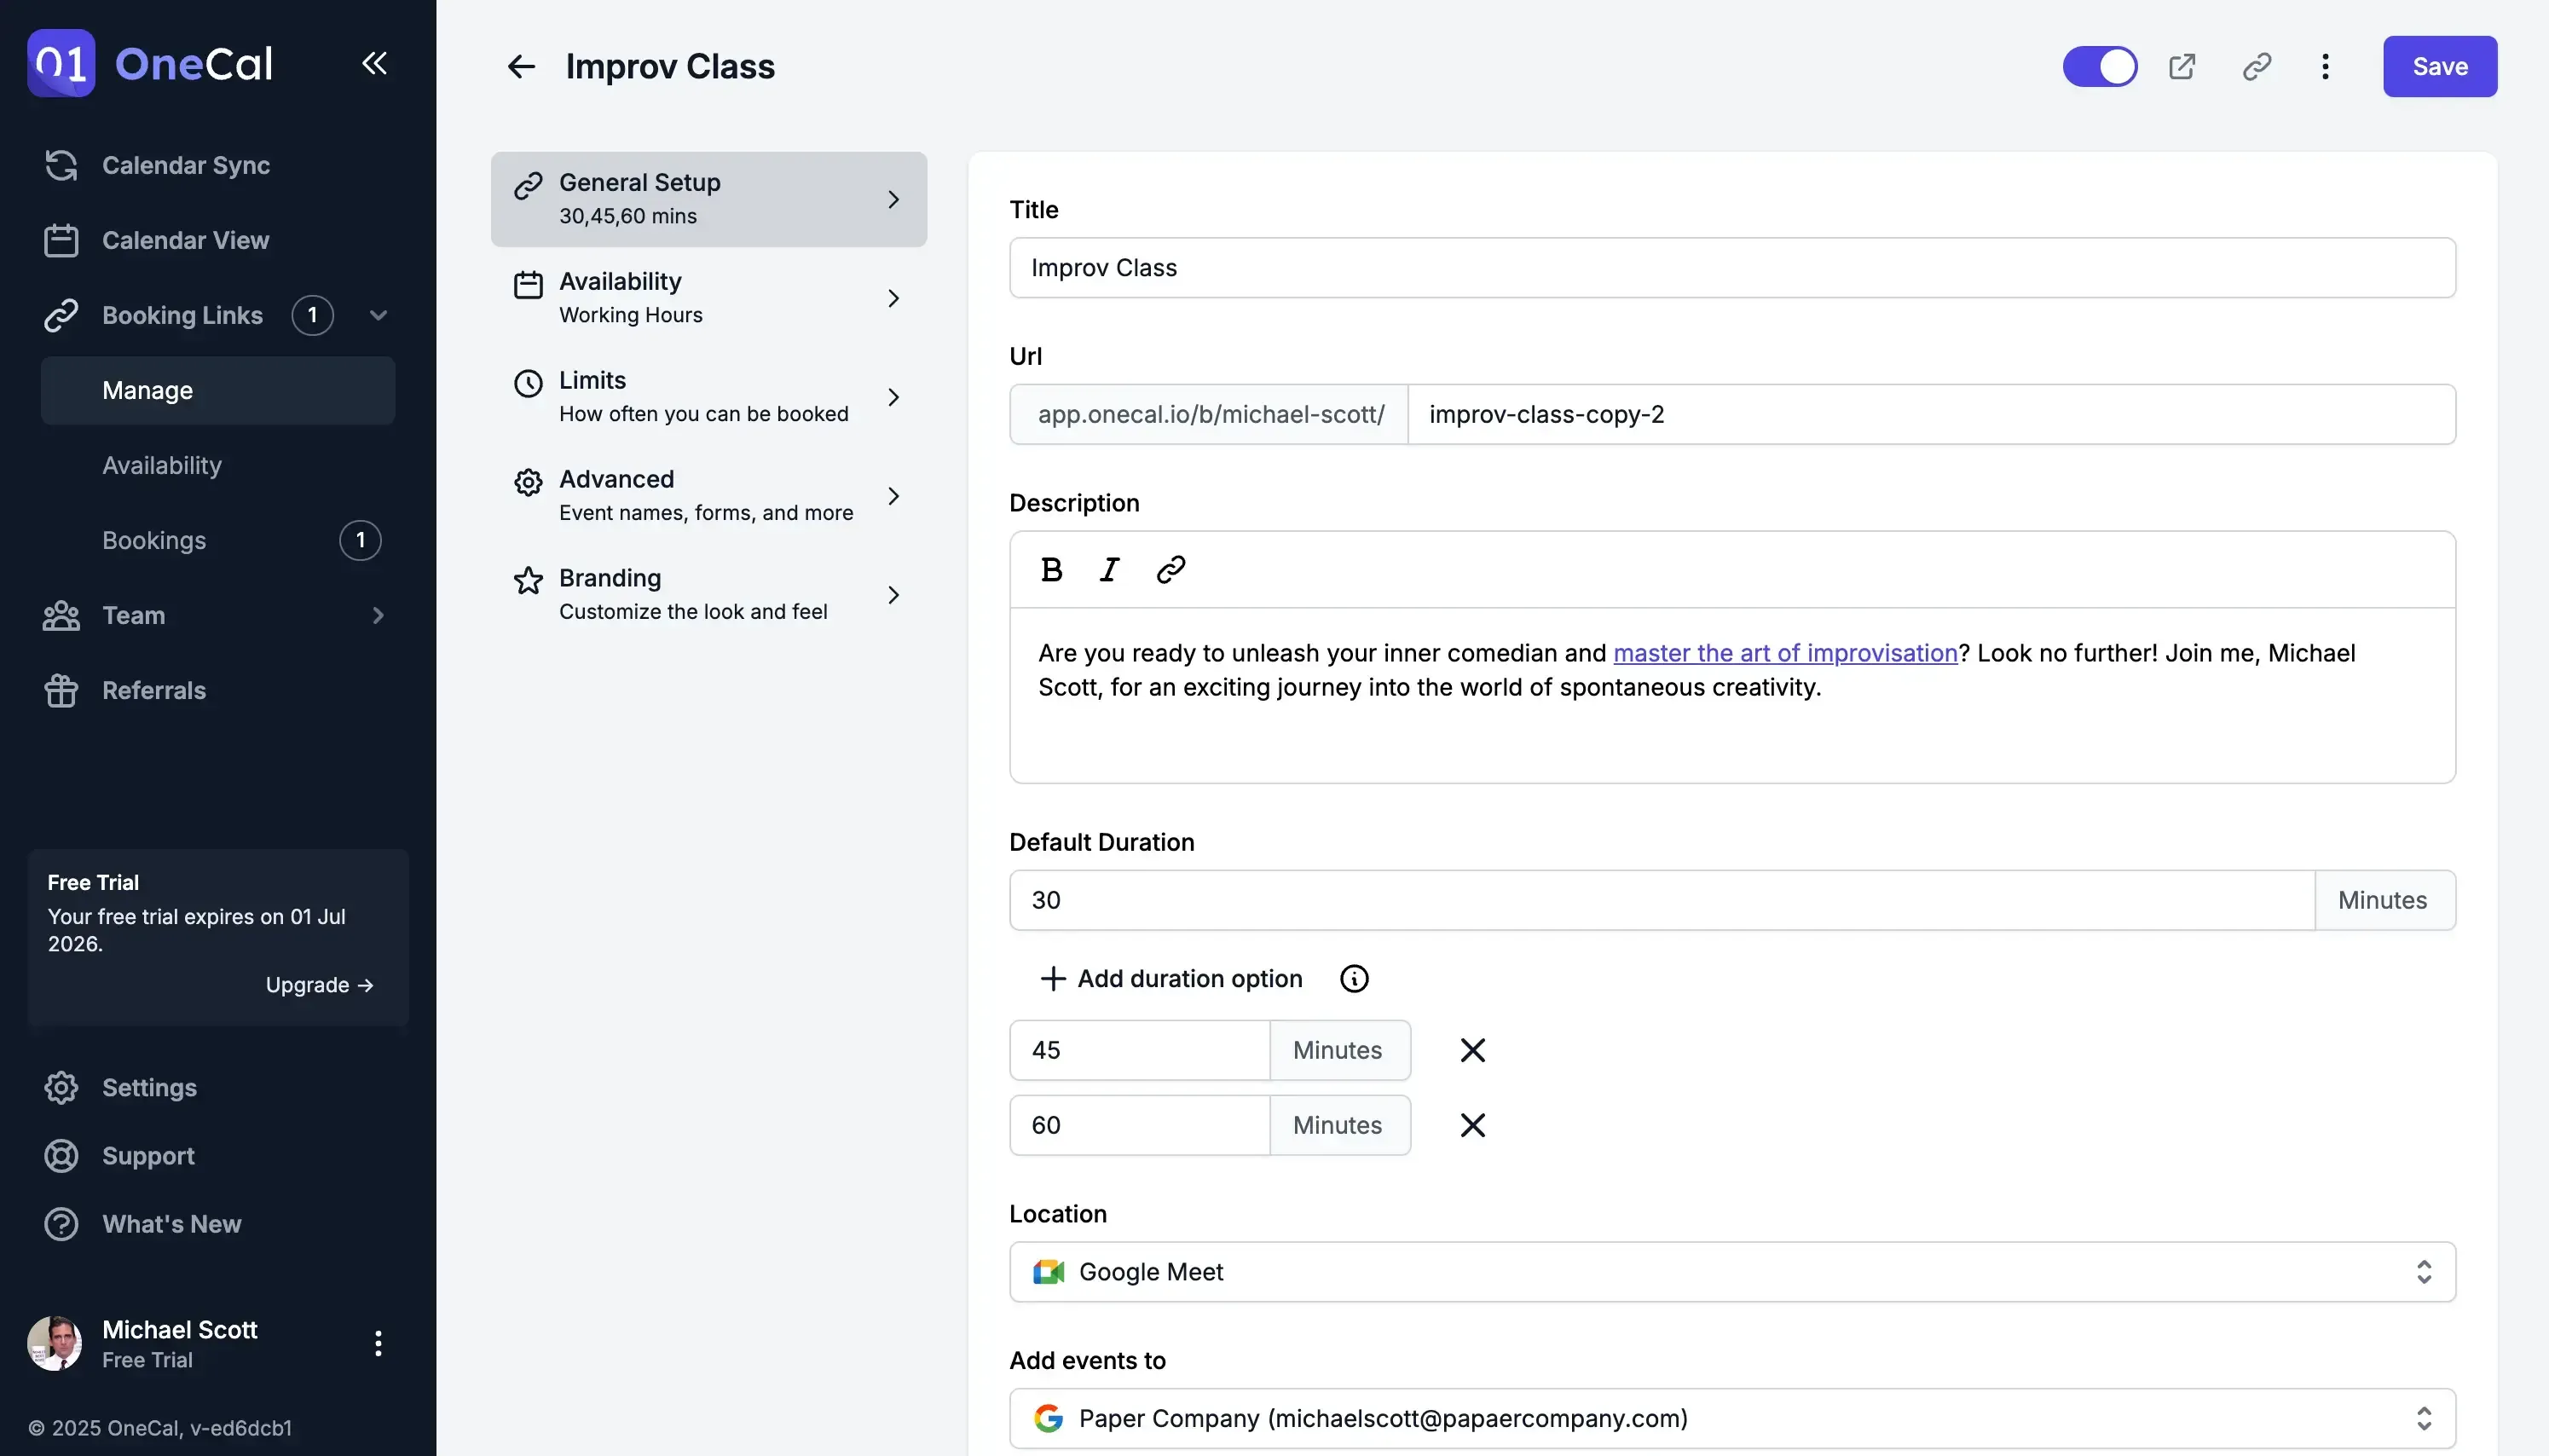
Task: Collapse the sidebar with double-chevron icon
Action: (x=374, y=63)
